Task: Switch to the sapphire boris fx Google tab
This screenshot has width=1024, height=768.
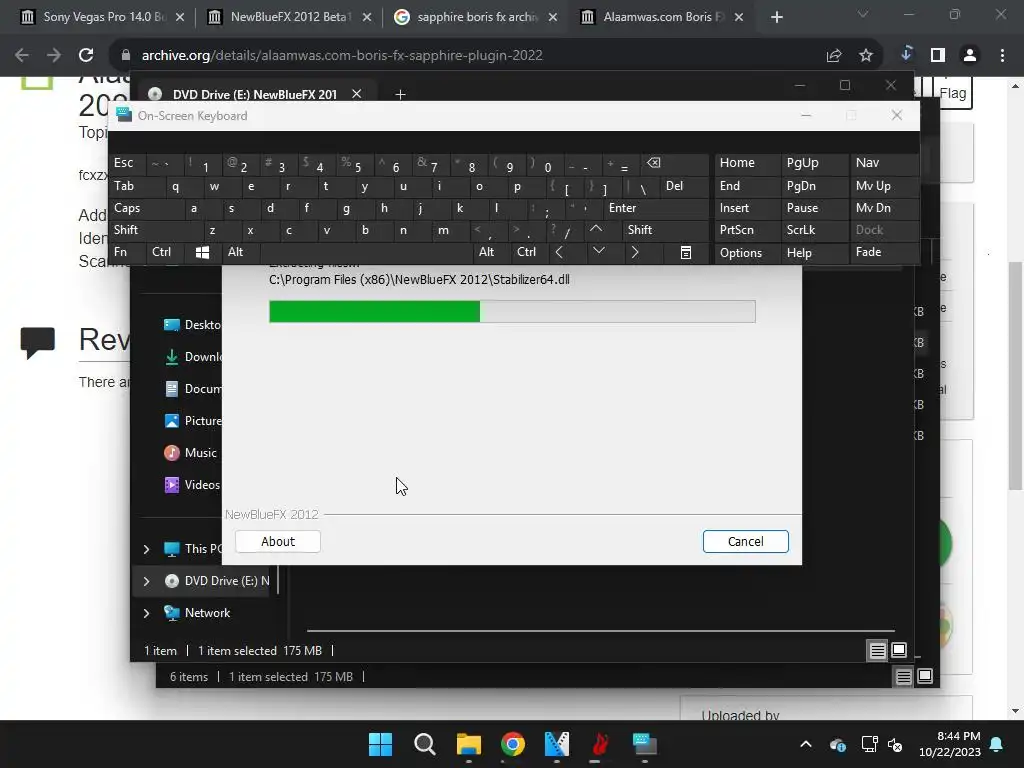Action: 474,17
